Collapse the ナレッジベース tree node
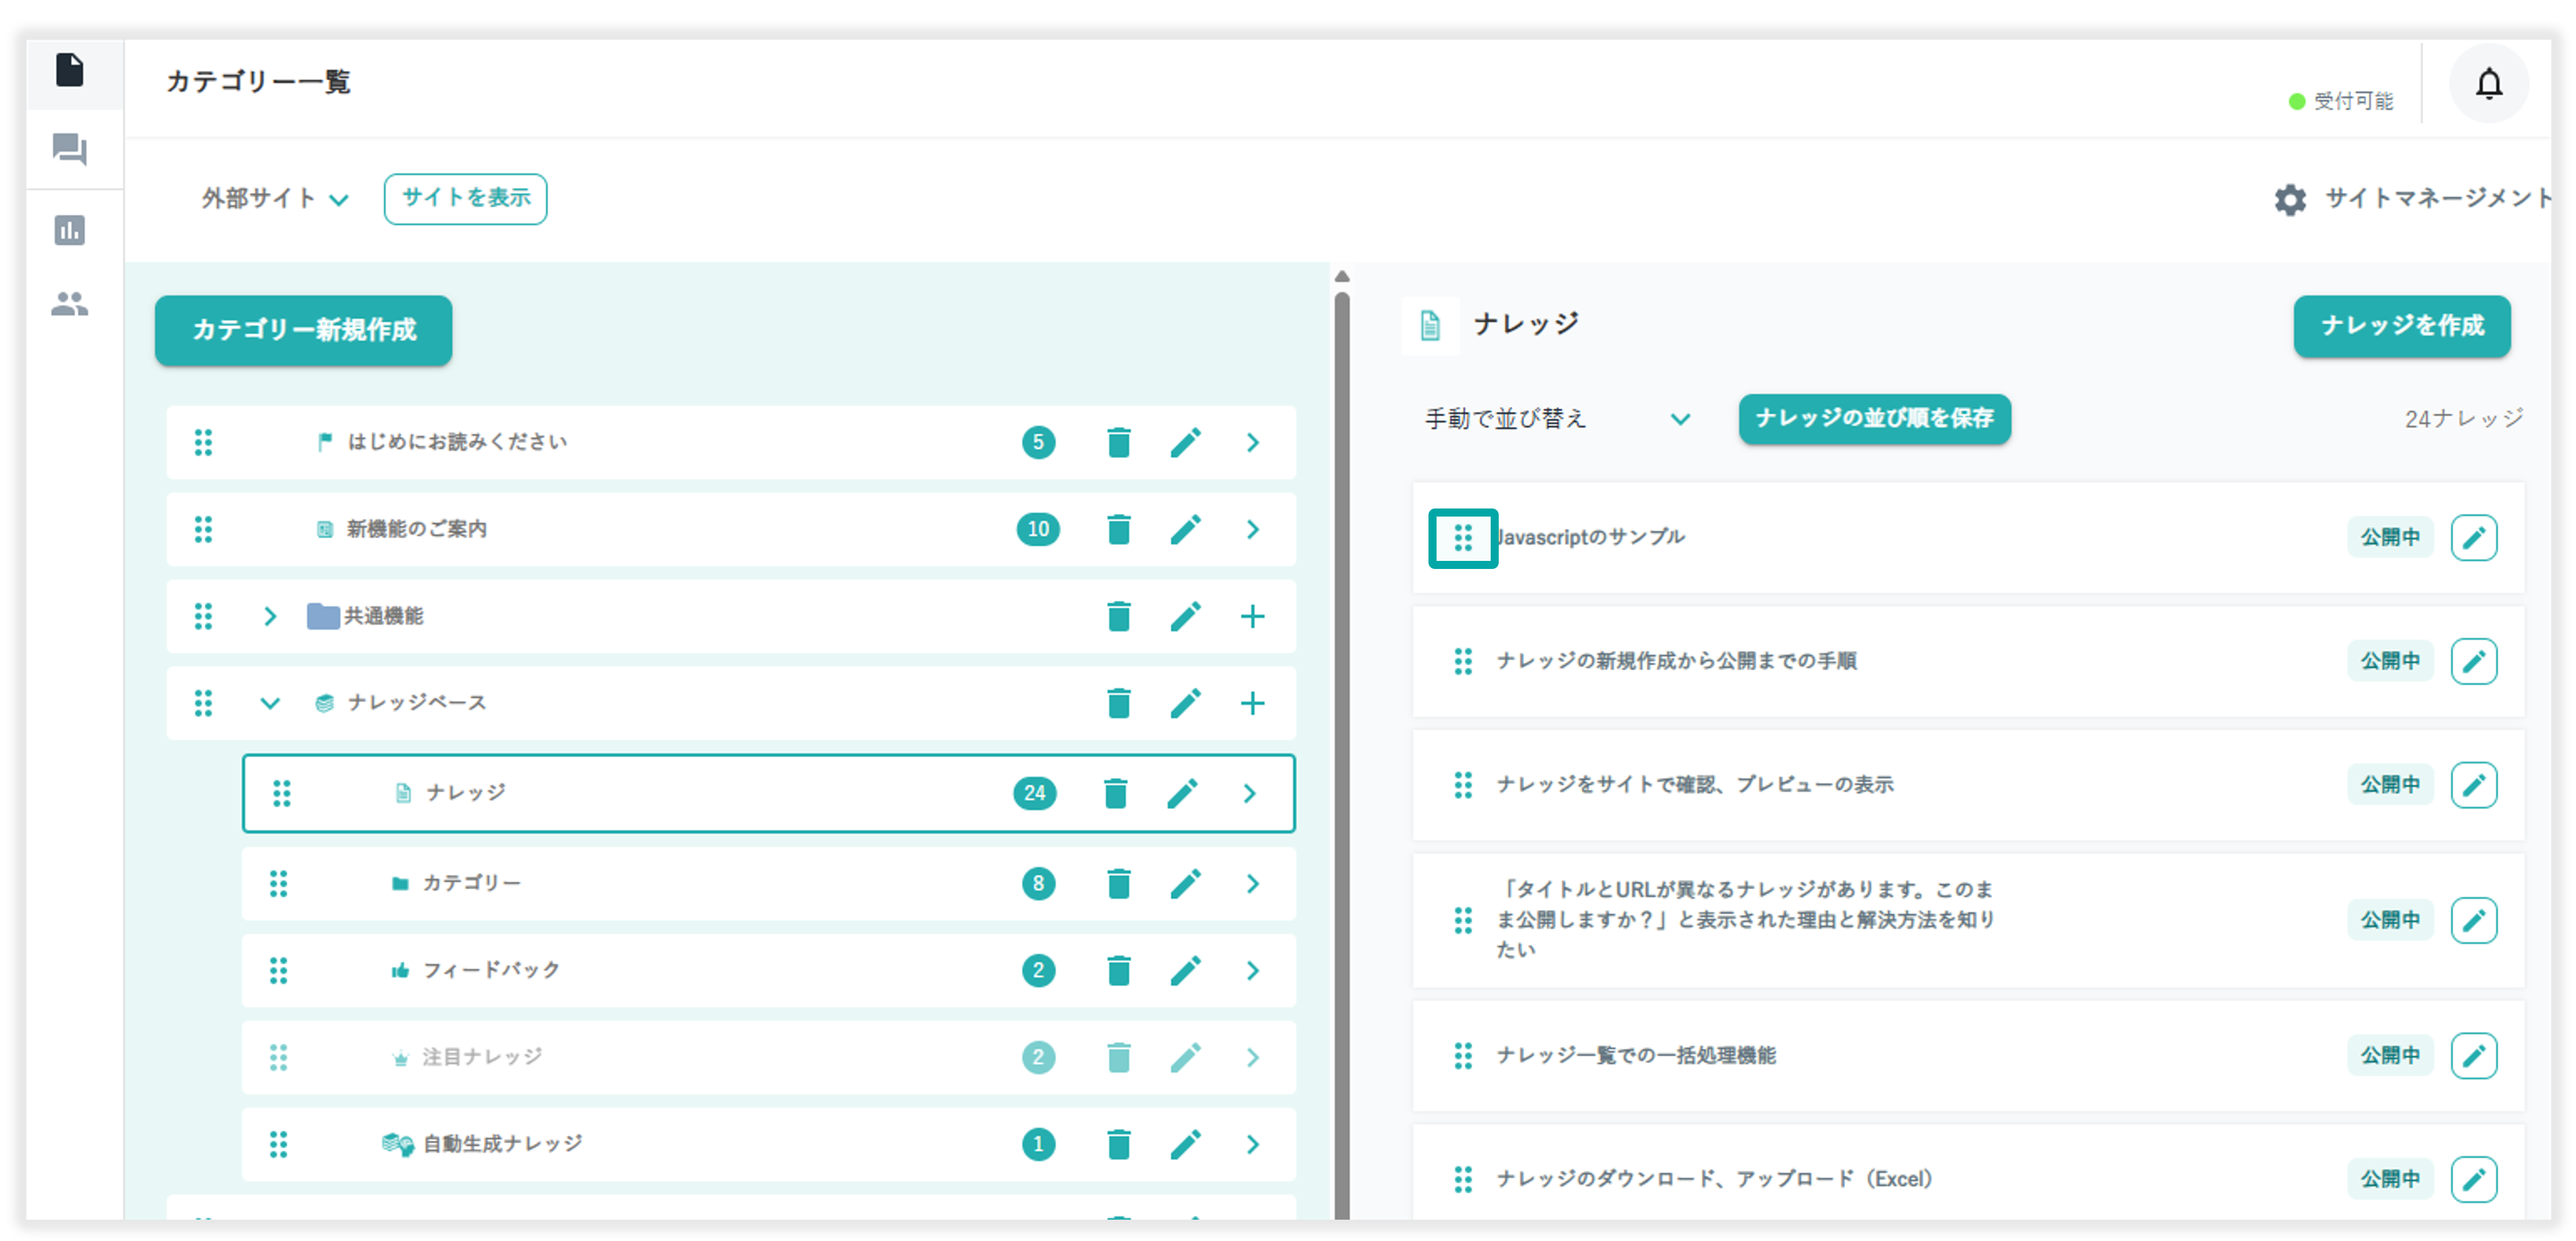This screenshot has width=2576, height=1241. [x=269, y=703]
